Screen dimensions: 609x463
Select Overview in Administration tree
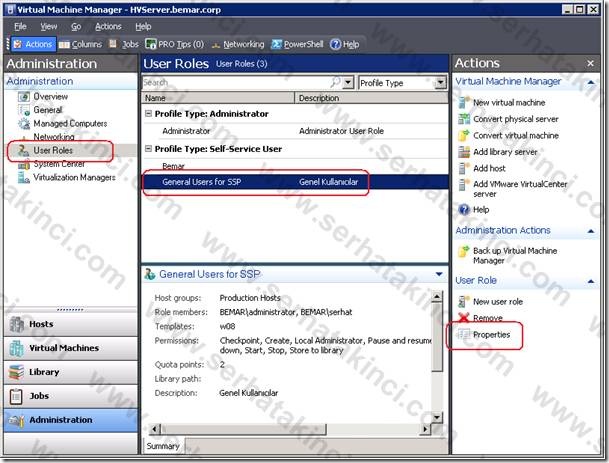click(50, 96)
